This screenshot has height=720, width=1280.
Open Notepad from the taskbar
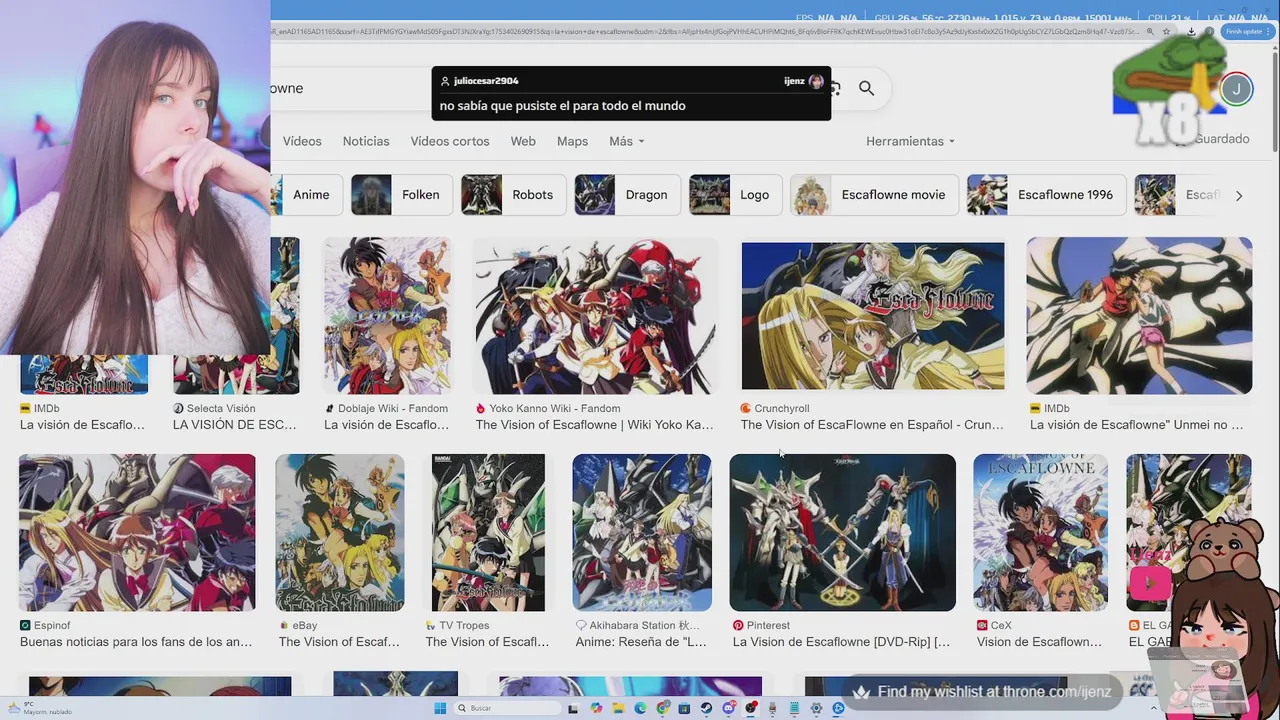(x=794, y=708)
